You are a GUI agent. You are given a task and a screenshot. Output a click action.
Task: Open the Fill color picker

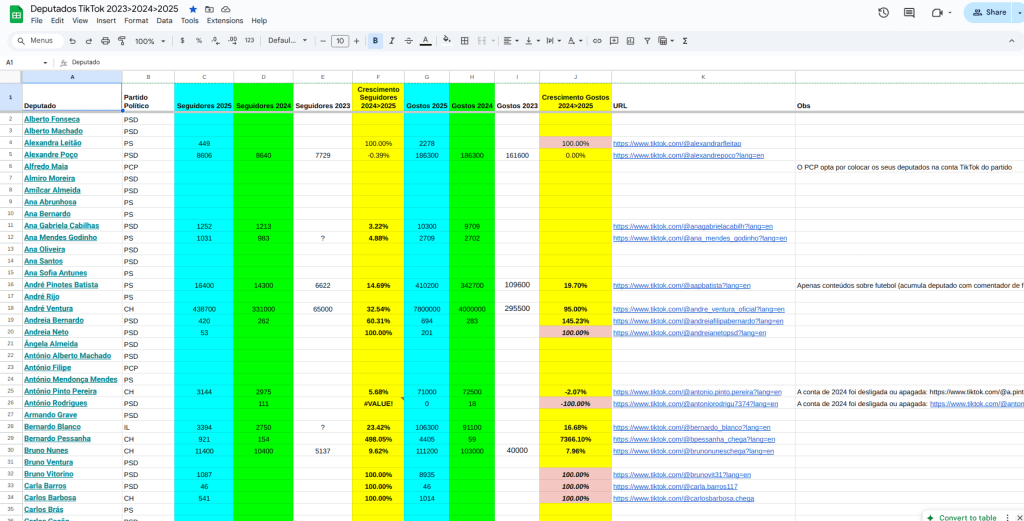[x=445, y=41]
